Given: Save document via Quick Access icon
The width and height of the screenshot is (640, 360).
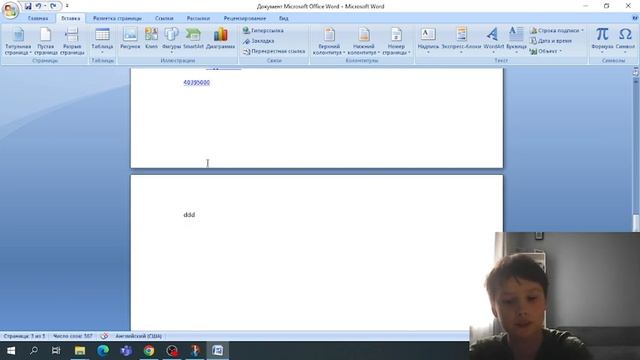Looking at the screenshot, I should coord(28,6).
